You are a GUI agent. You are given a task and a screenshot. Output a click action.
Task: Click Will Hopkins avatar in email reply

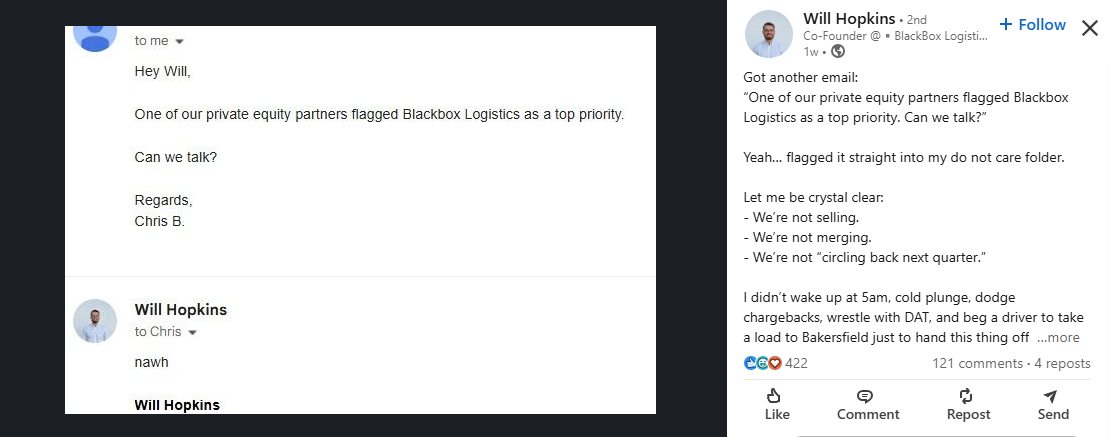click(96, 321)
